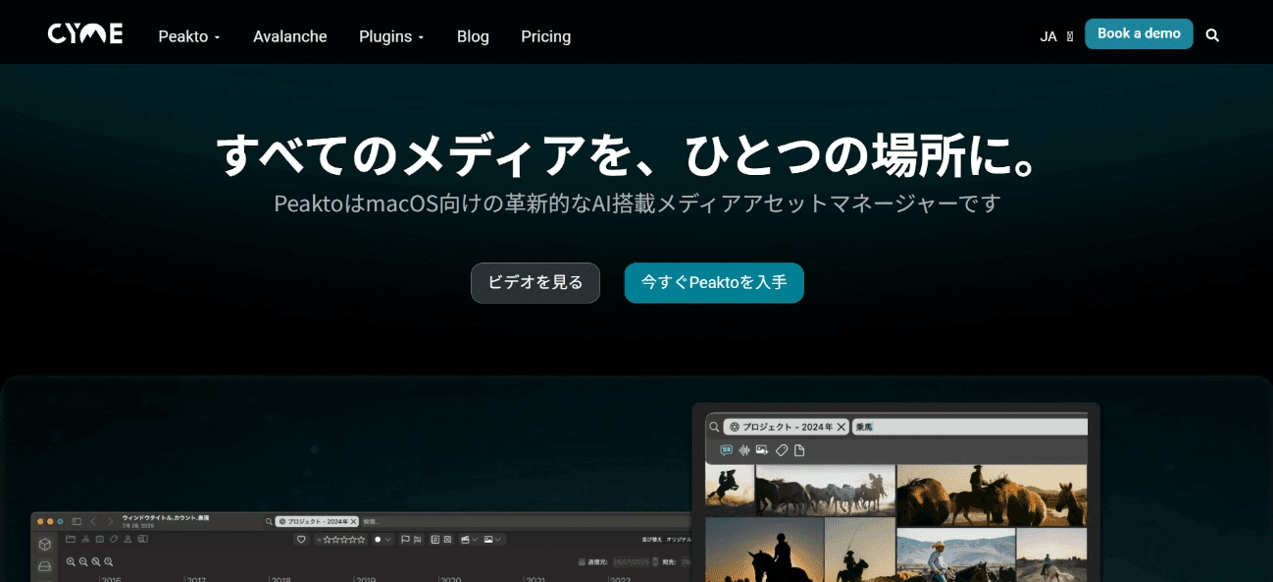Click the drive icon in the Peakto sidebar
This screenshot has width=1273, height=582.
coord(45,566)
